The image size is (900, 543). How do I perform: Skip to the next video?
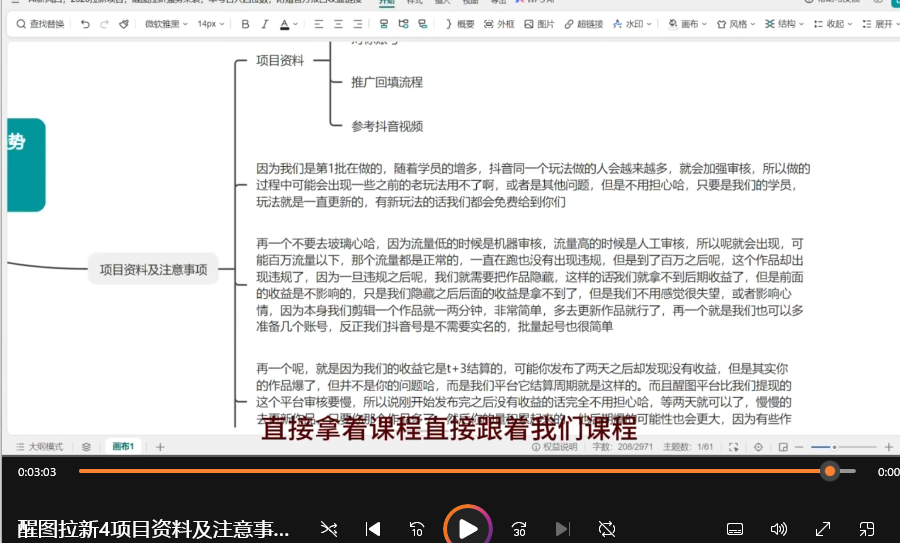pos(562,529)
